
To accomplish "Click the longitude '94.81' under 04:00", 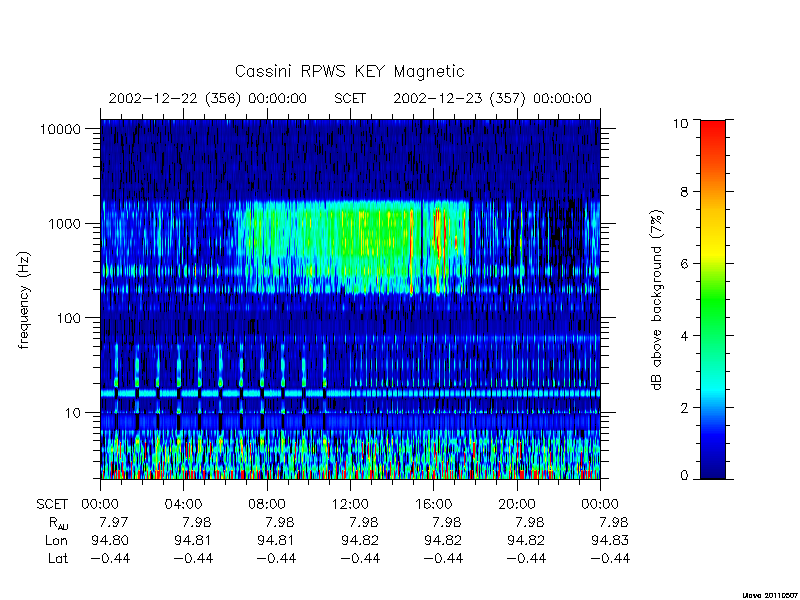I will (x=193, y=540).
